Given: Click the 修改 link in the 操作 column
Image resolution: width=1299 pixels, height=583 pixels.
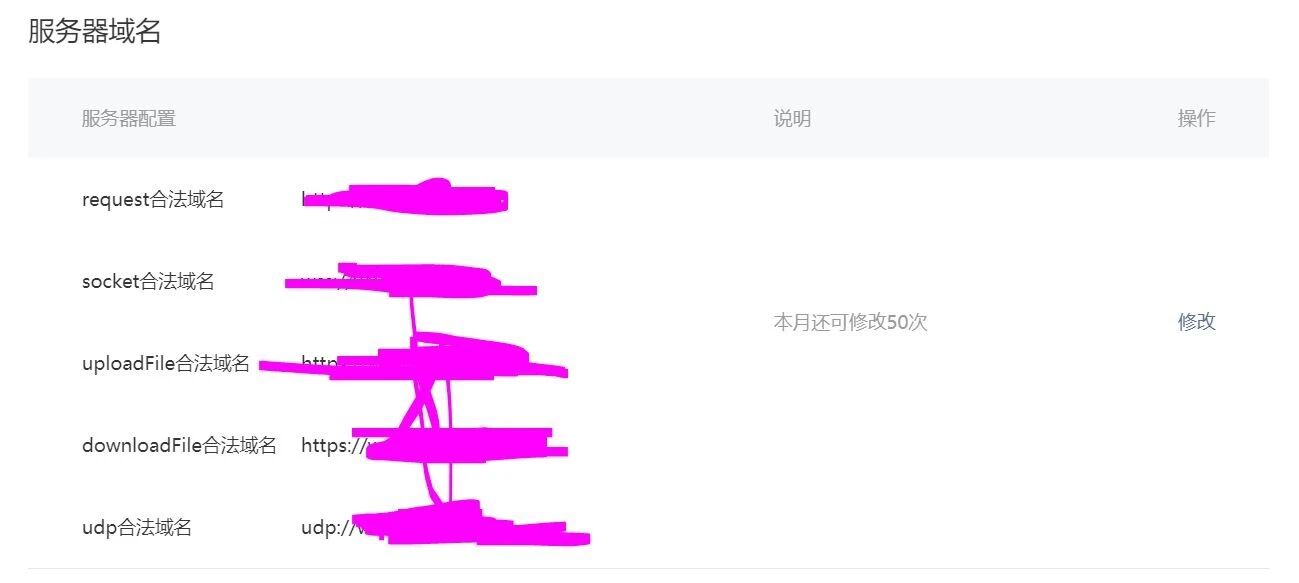Looking at the screenshot, I should (1196, 322).
